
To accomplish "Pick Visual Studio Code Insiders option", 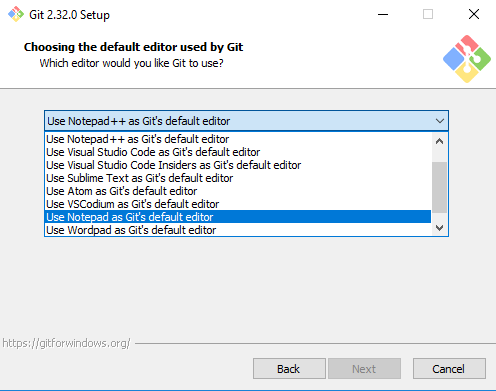I will [238, 165].
